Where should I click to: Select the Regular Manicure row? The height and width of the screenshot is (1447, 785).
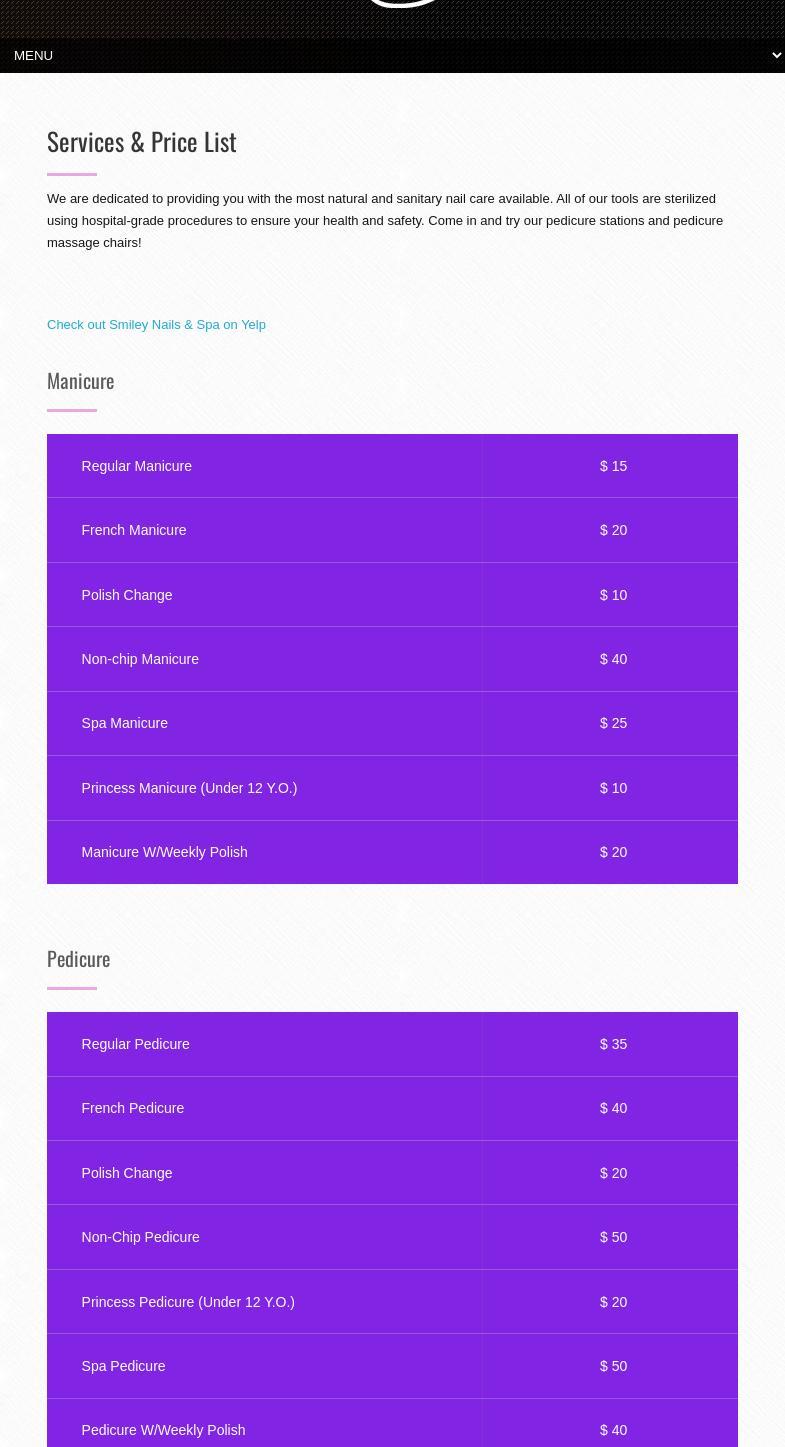pos(136,466)
